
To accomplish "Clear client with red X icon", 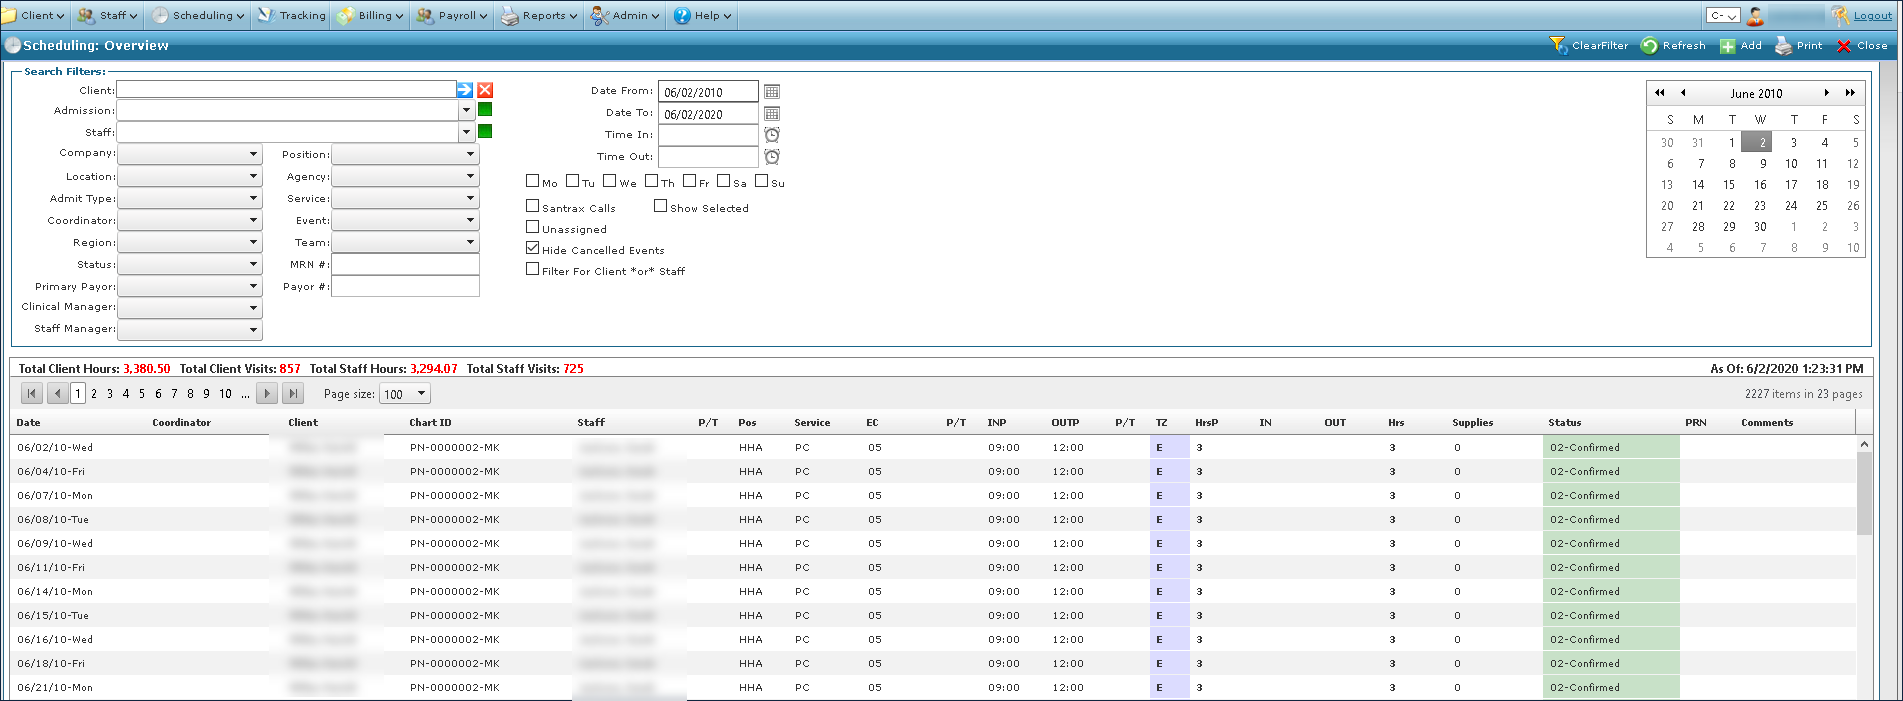I will [485, 90].
